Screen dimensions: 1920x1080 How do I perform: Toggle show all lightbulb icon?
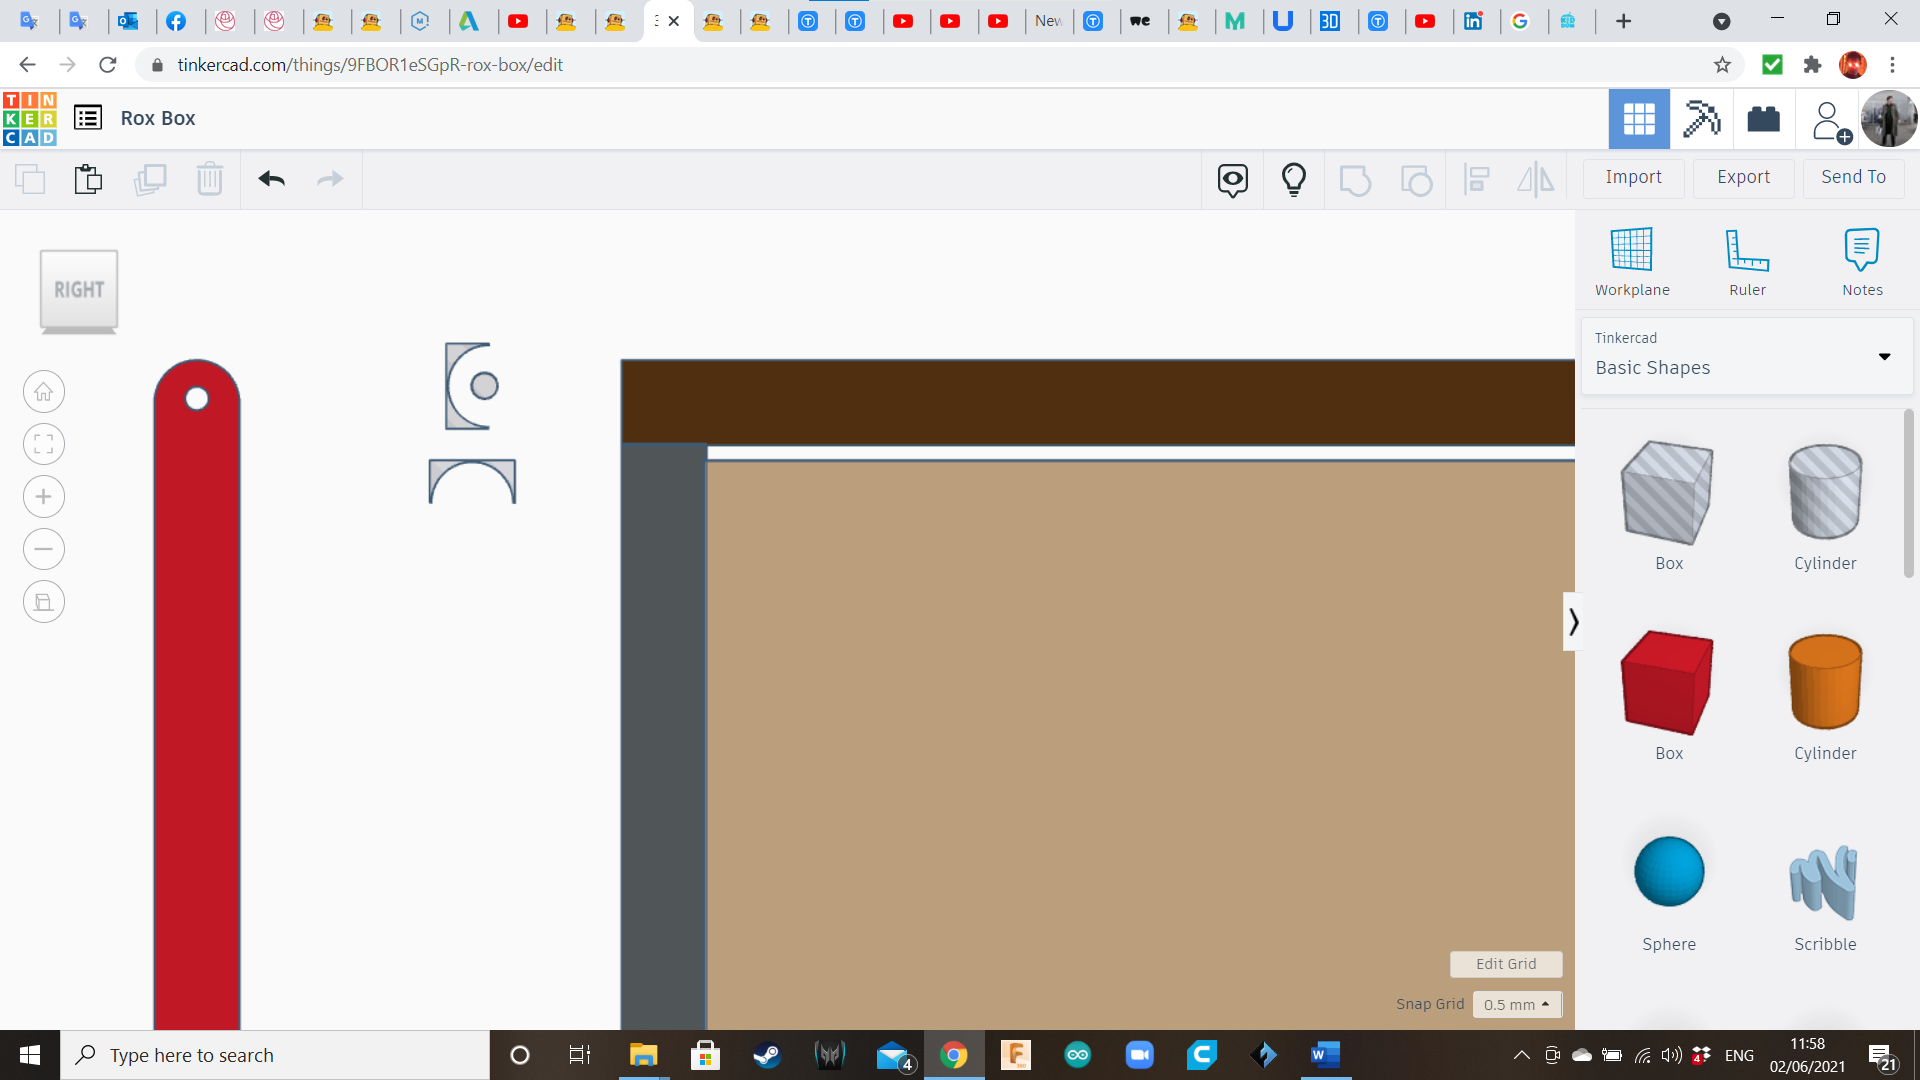coord(1294,179)
